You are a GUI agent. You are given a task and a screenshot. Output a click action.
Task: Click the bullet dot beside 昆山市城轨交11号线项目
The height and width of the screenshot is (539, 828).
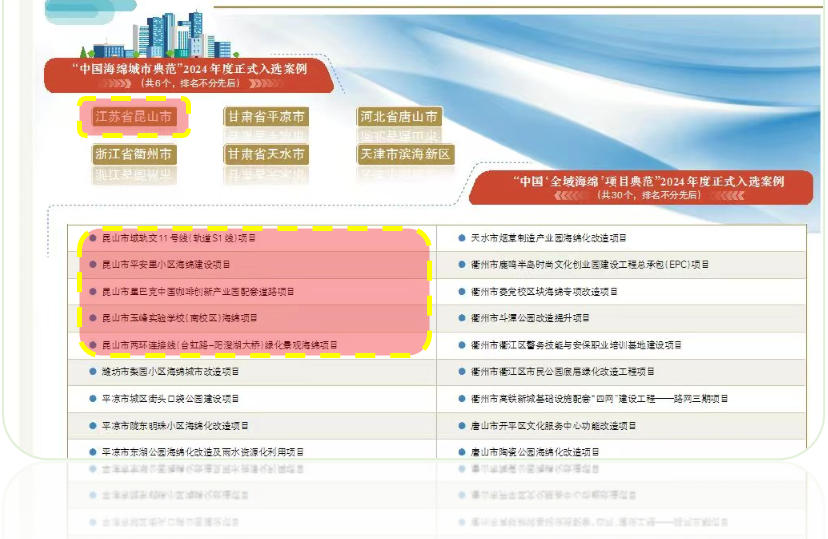point(93,239)
